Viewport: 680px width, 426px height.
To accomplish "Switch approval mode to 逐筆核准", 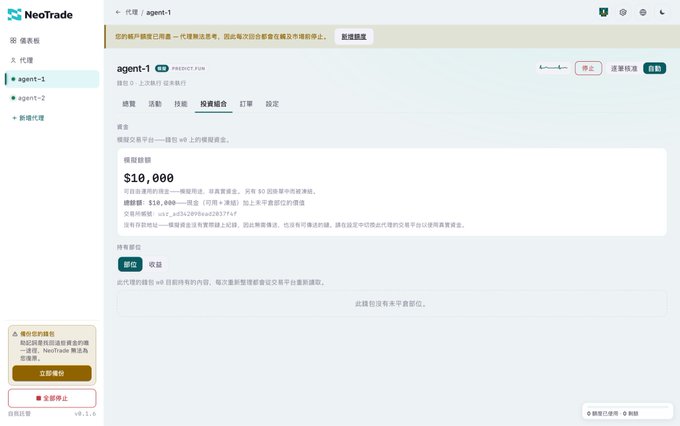I will [624, 69].
